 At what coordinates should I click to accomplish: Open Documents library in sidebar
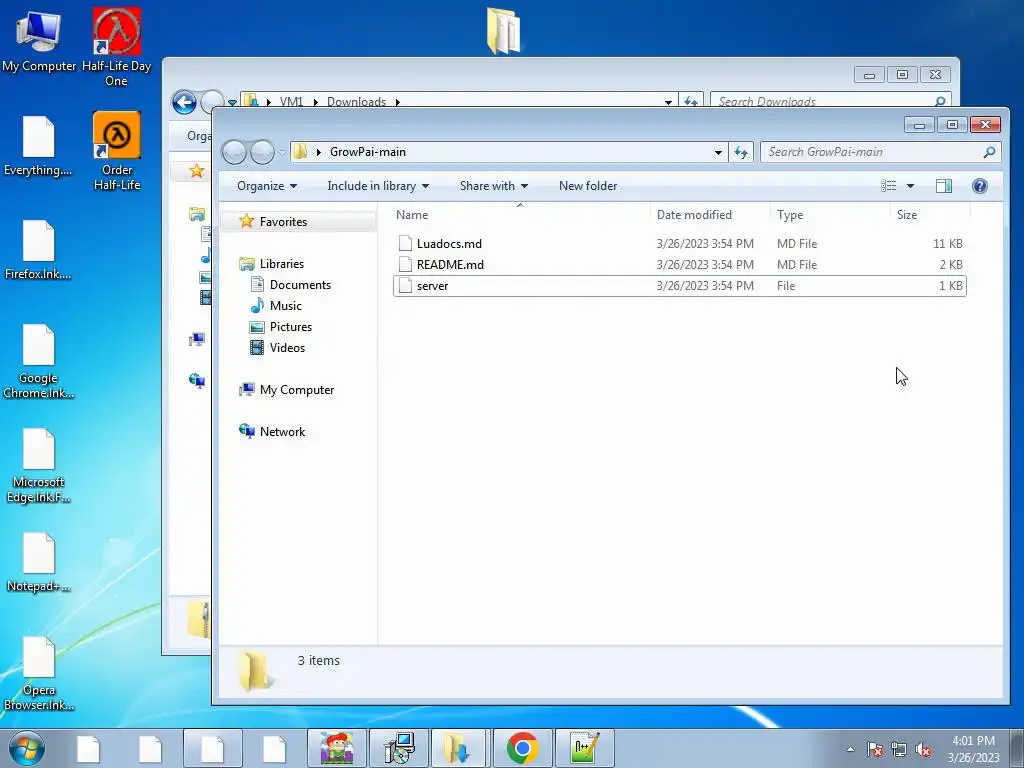coord(300,285)
